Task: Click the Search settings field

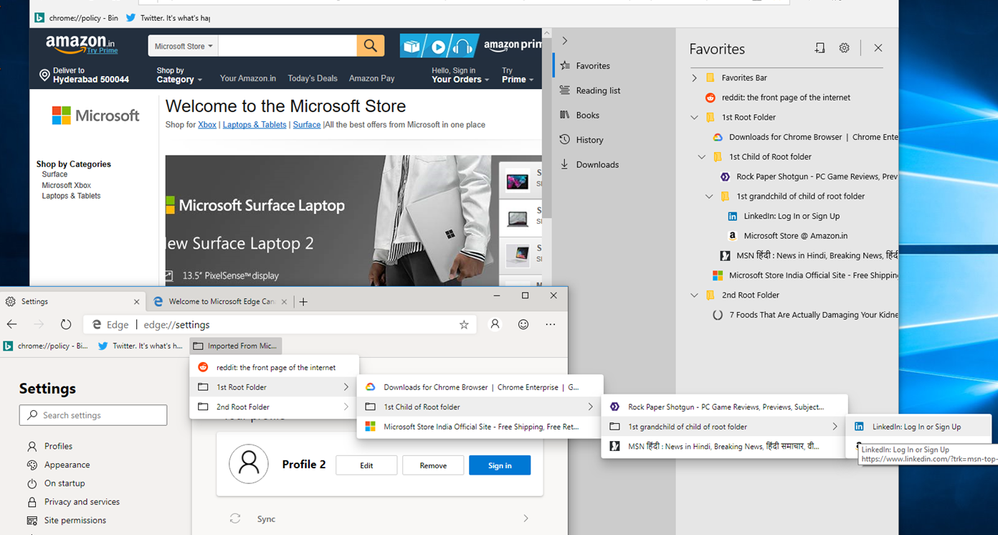Action: tap(93, 415)
